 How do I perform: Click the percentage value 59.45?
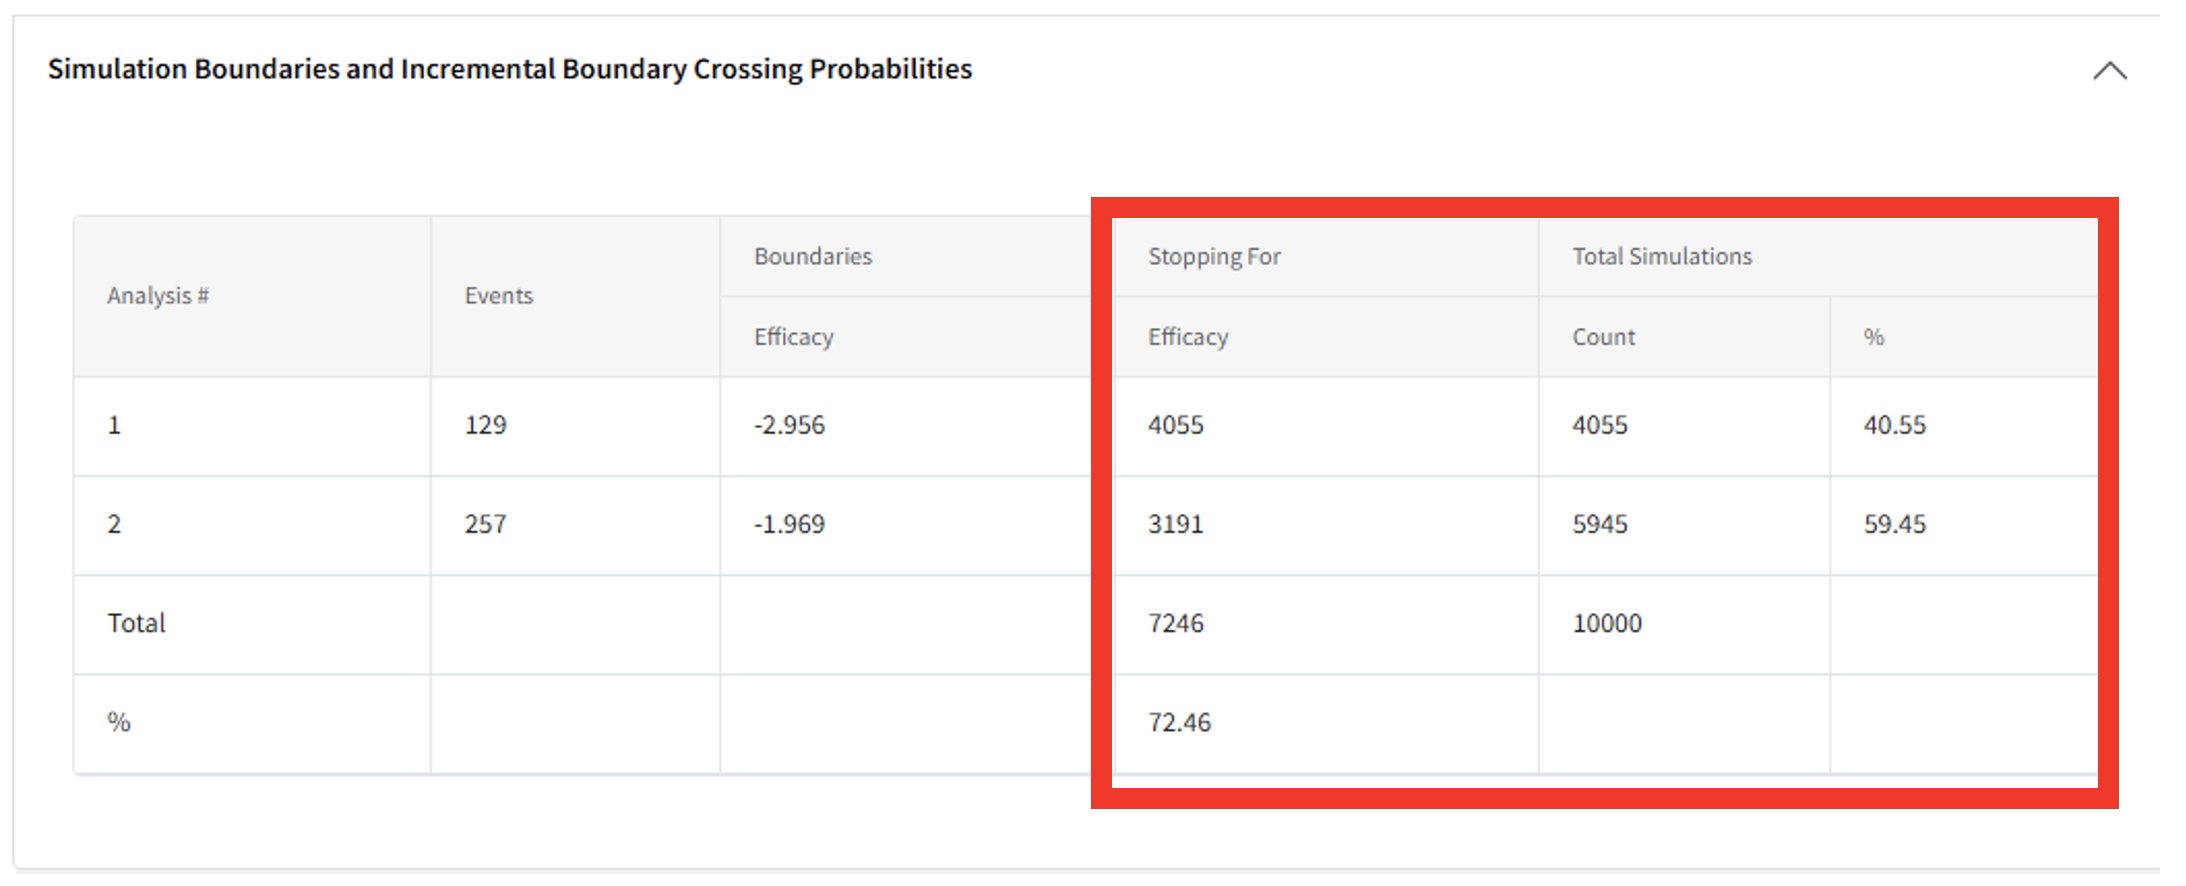click(x=1894, y=524)
